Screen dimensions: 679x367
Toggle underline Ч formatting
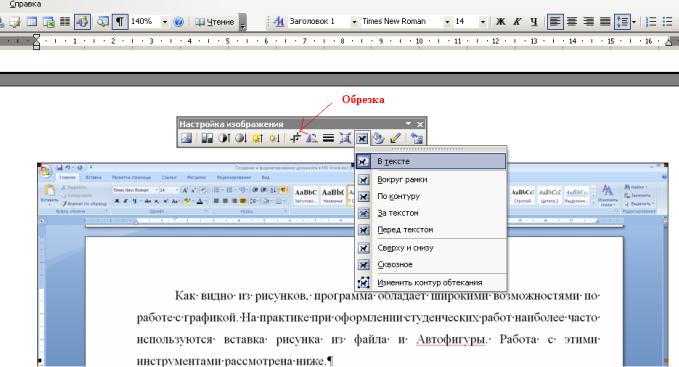coord(534,22)
